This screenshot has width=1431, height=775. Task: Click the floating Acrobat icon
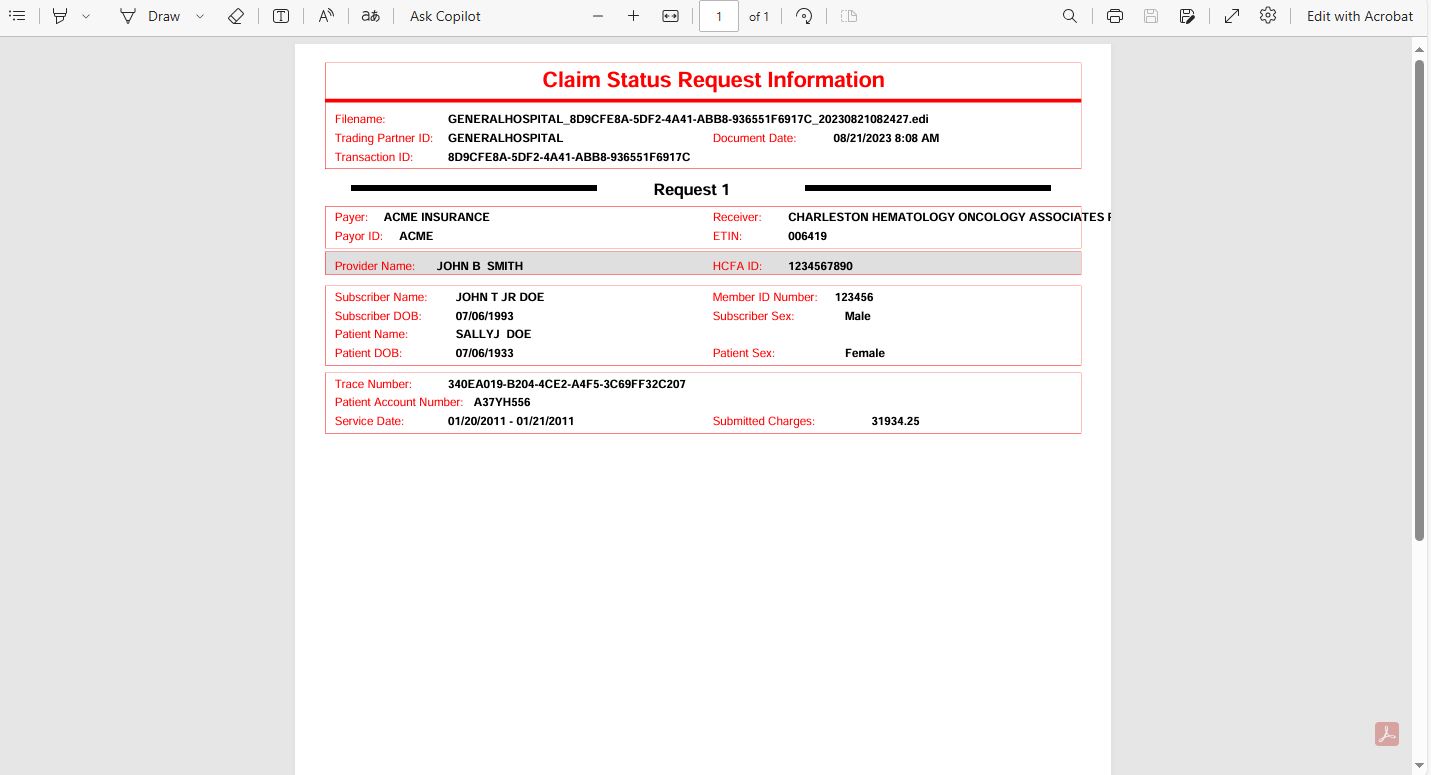point(1387,734)
